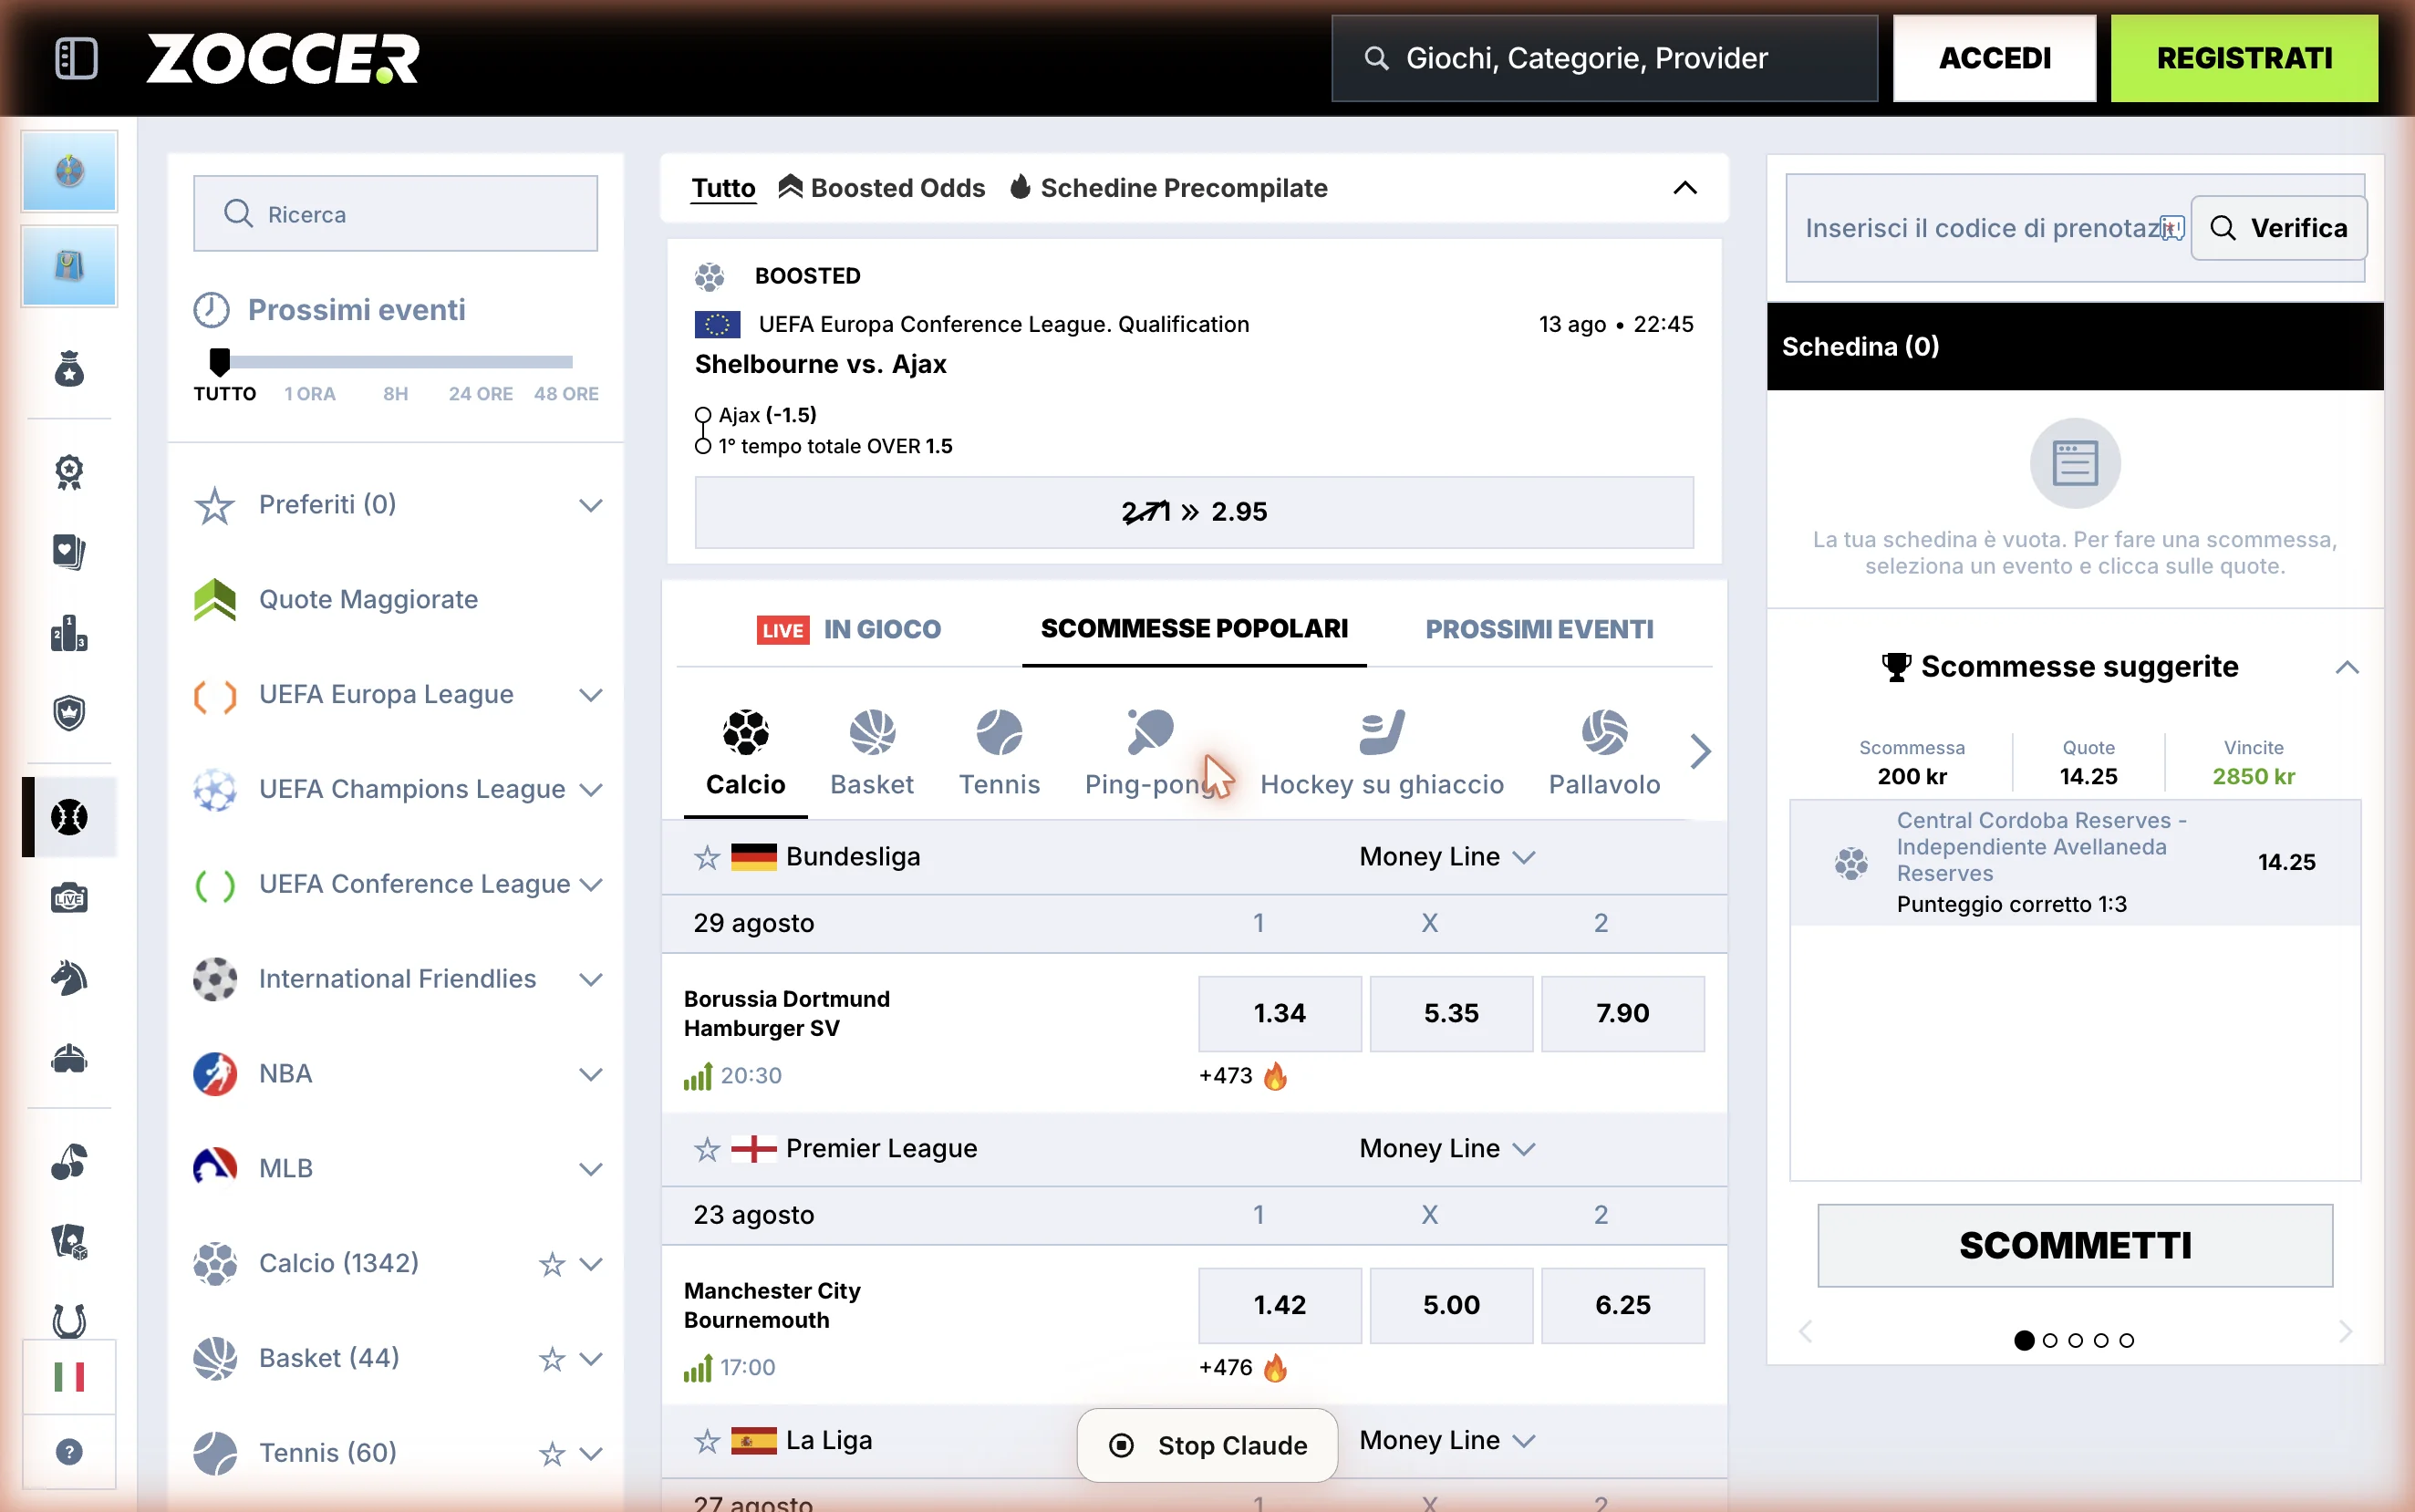Favorite the Bundesliga league star

(707, 857)
